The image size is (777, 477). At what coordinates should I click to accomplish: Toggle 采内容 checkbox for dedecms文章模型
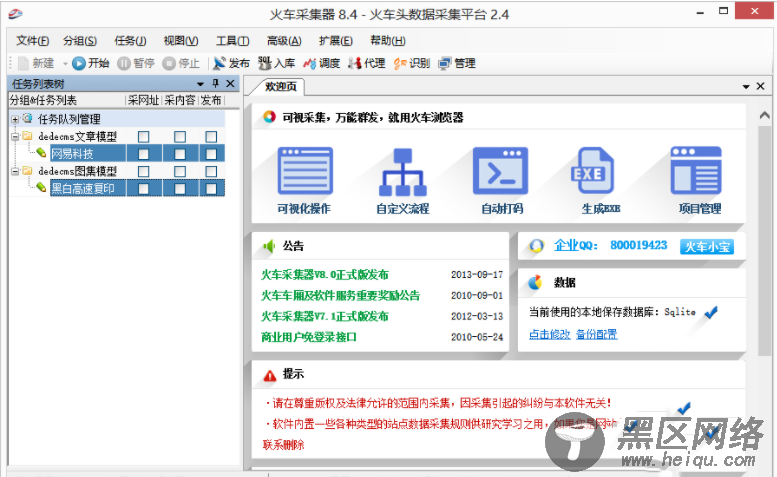(x=180, y=137)
